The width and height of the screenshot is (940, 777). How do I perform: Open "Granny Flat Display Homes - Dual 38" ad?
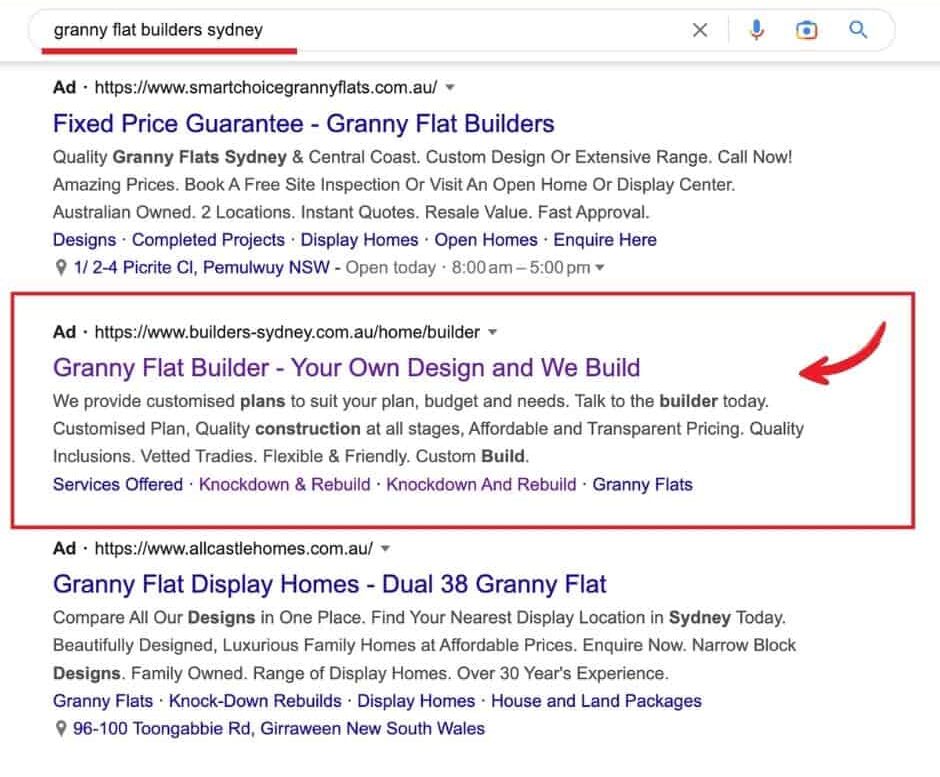329,584
